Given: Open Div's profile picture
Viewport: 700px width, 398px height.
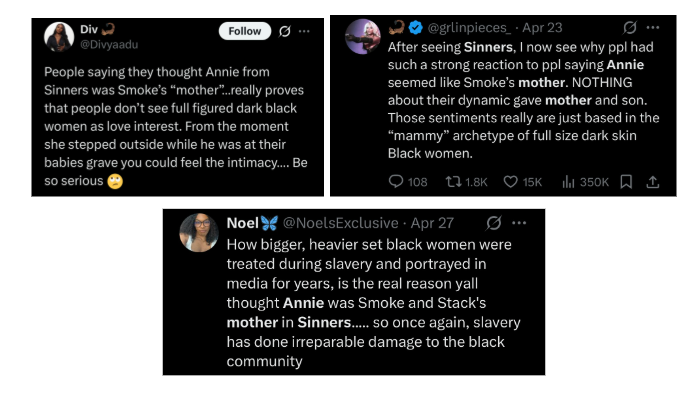Looking at the screenshot, I should tap(59, 37).
